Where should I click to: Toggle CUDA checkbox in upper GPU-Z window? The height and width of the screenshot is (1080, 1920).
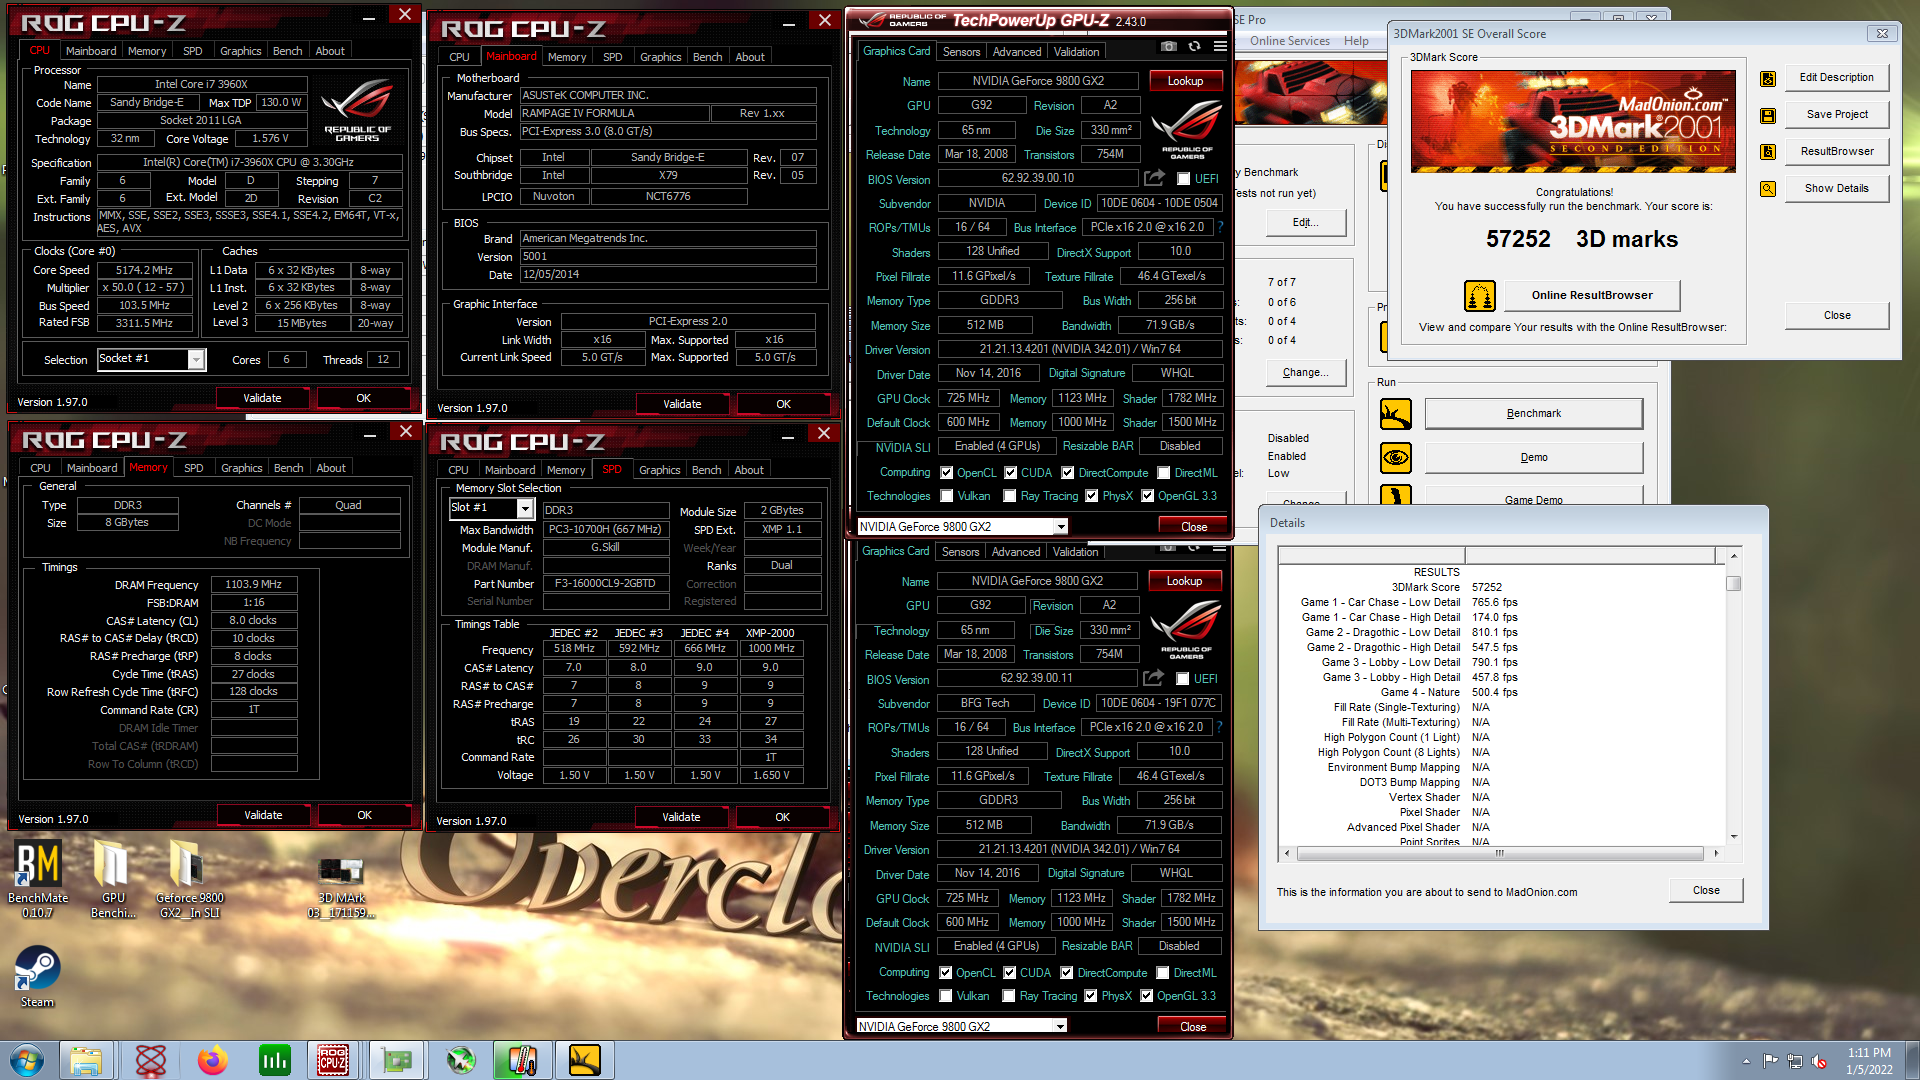[x=1011, y=473]
